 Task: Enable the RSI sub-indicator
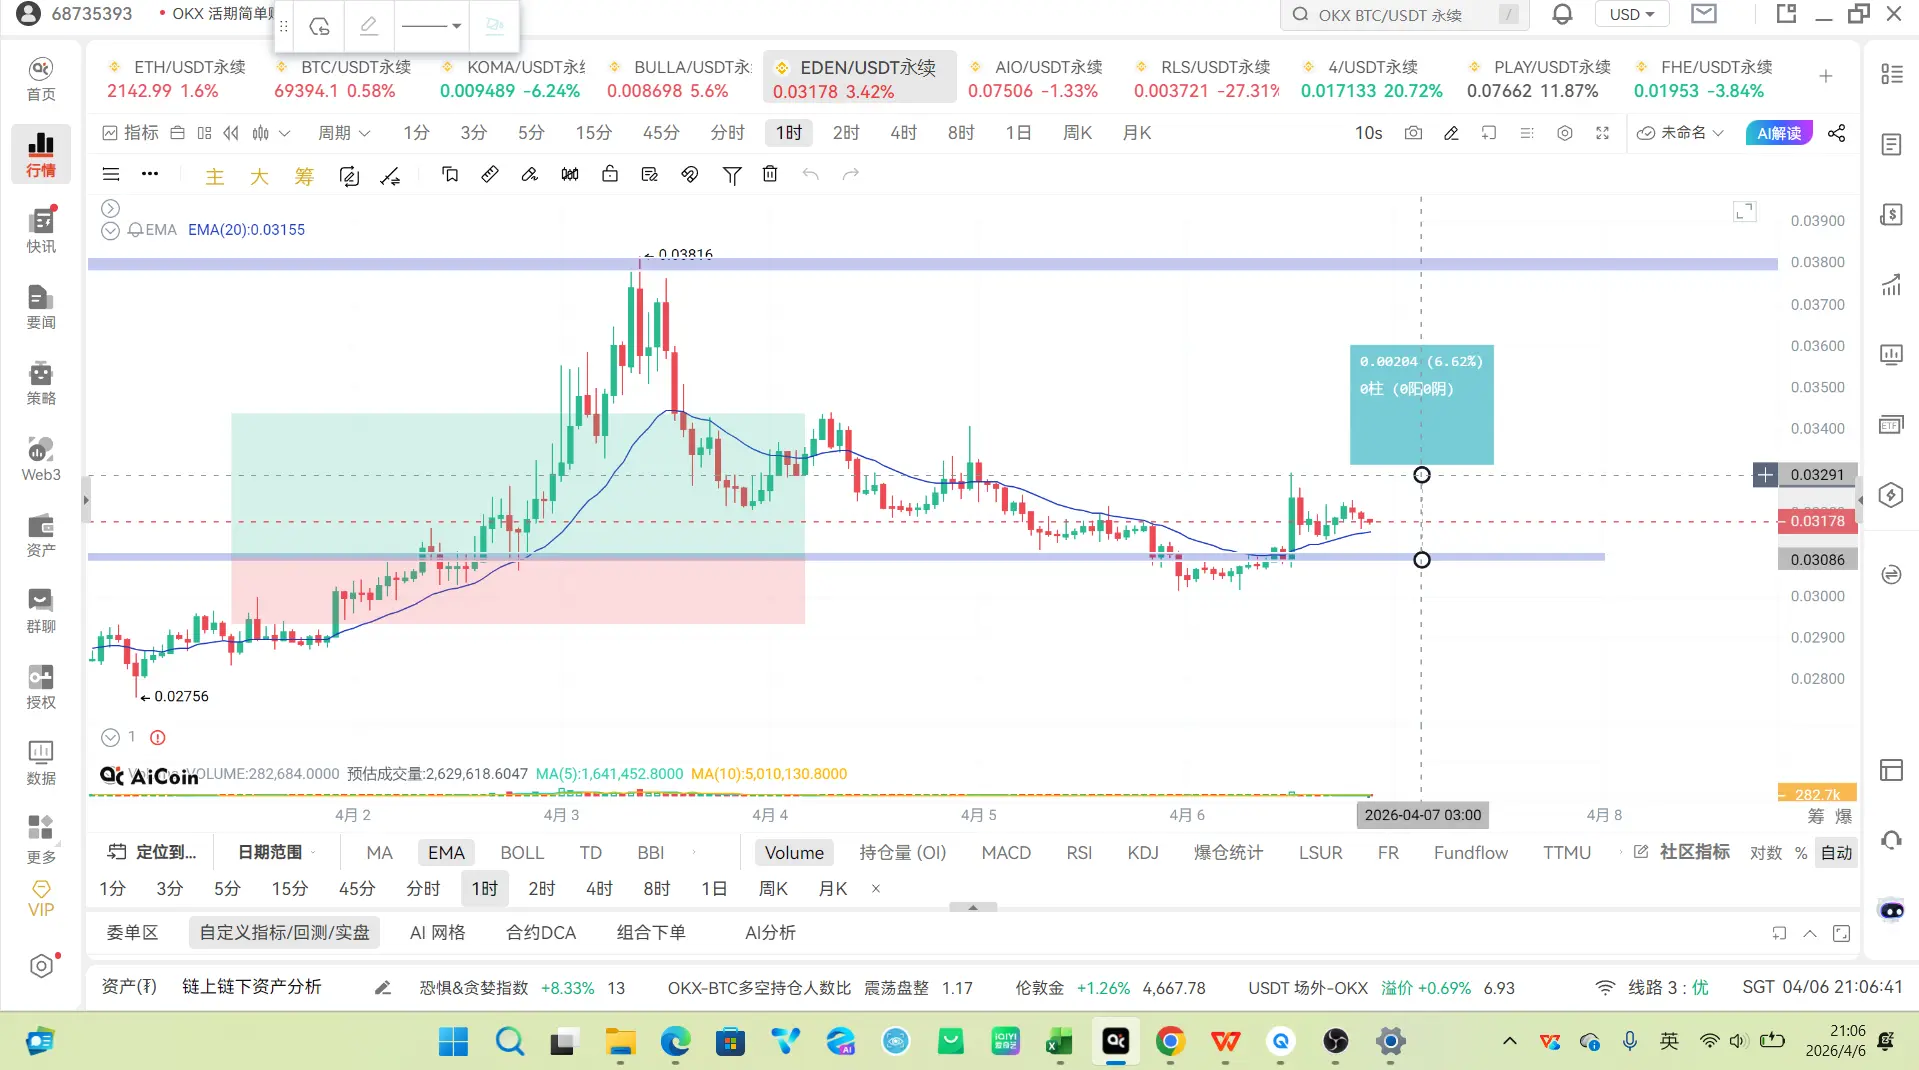click(x=1079, y=853)
